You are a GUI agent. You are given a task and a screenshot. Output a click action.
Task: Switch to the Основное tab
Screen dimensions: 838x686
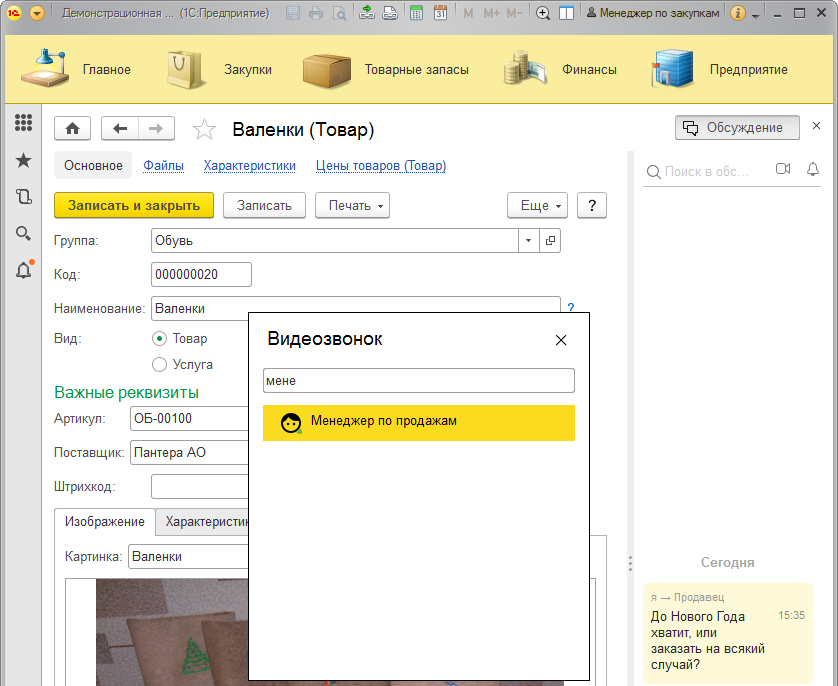(x=94, y=166)
